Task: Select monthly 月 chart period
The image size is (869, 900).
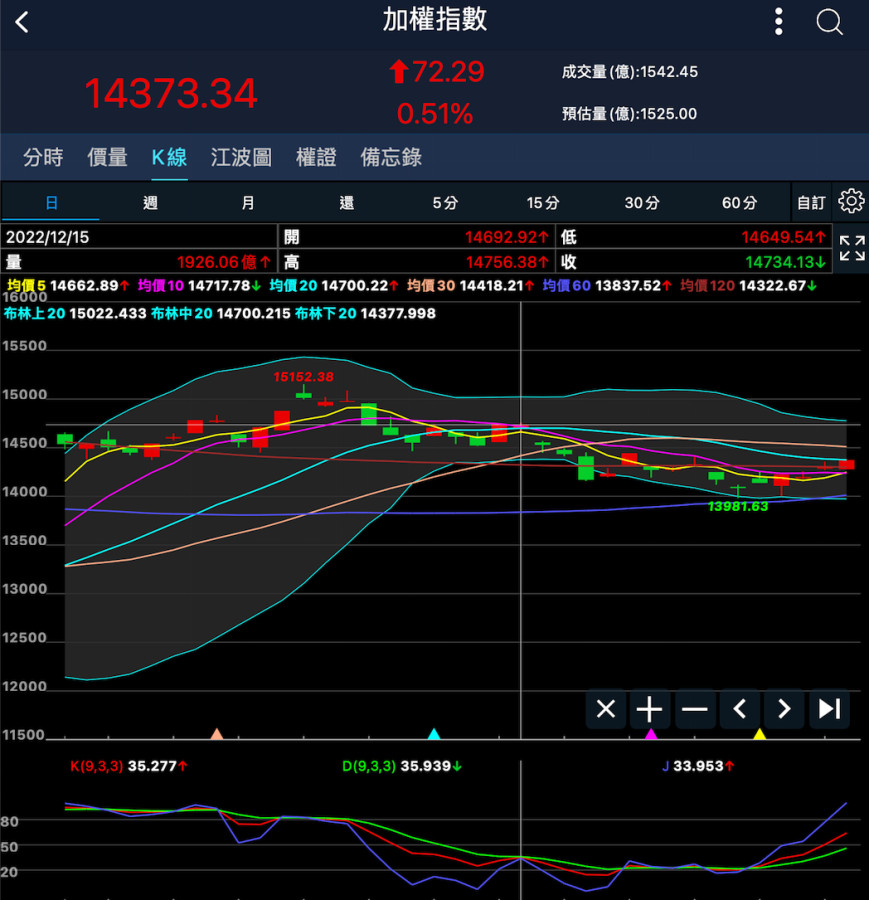Action: click(248, 203)
